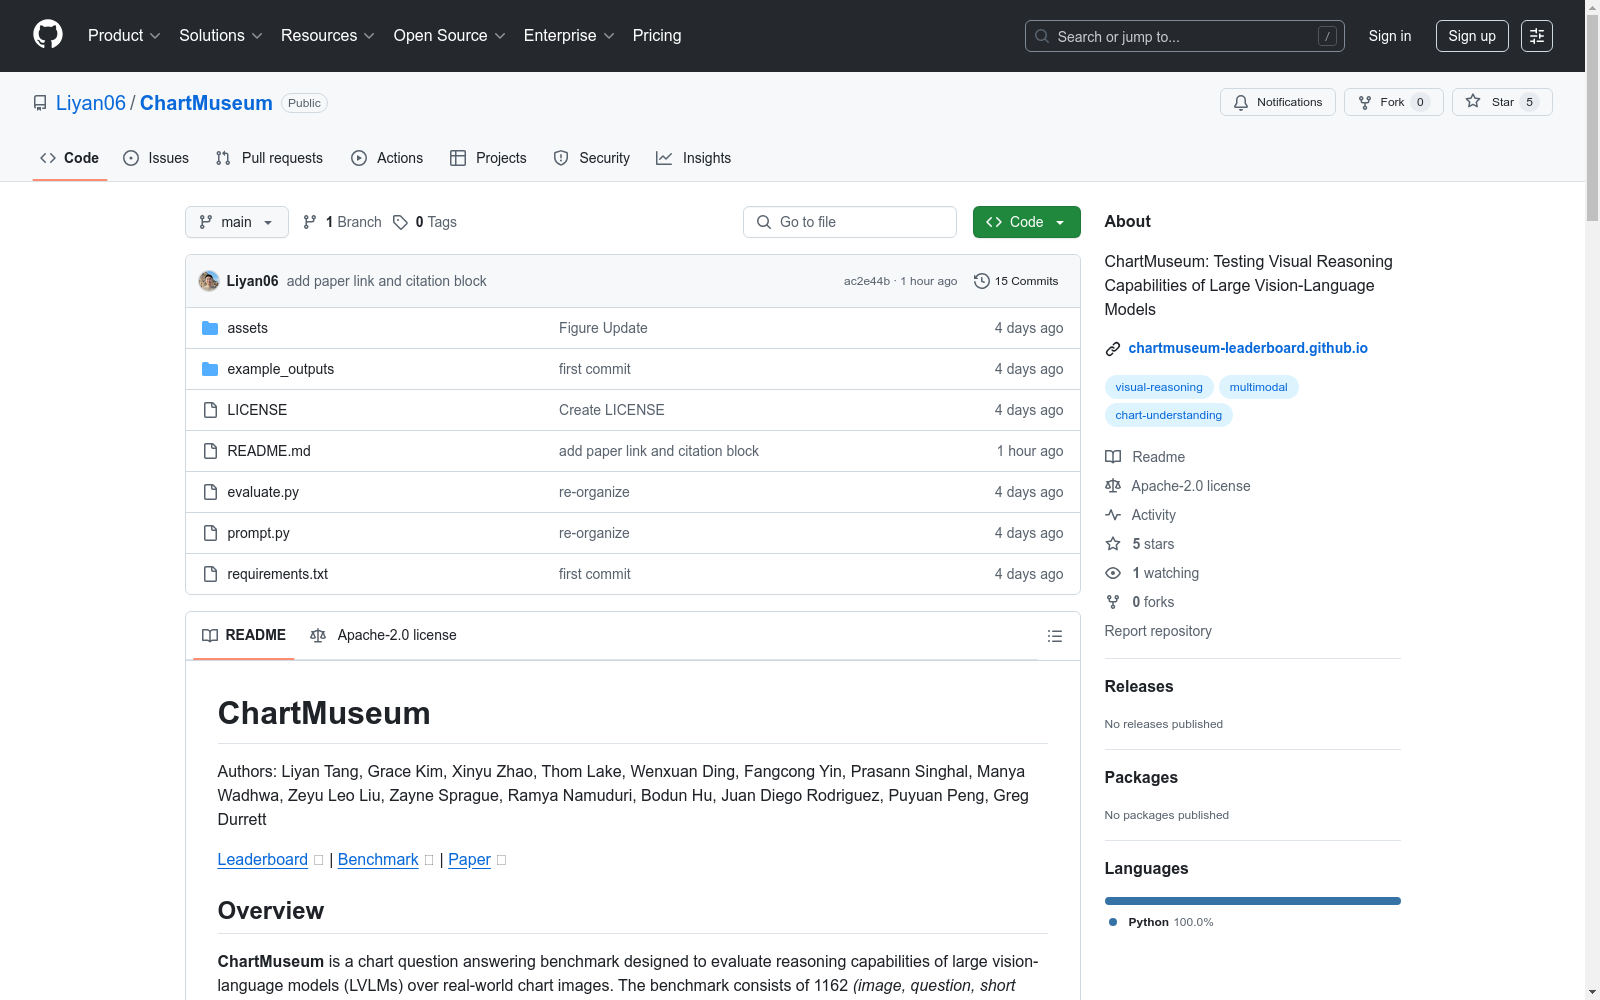
Task: Open the Issues tab
Action: tap(156, 158)
